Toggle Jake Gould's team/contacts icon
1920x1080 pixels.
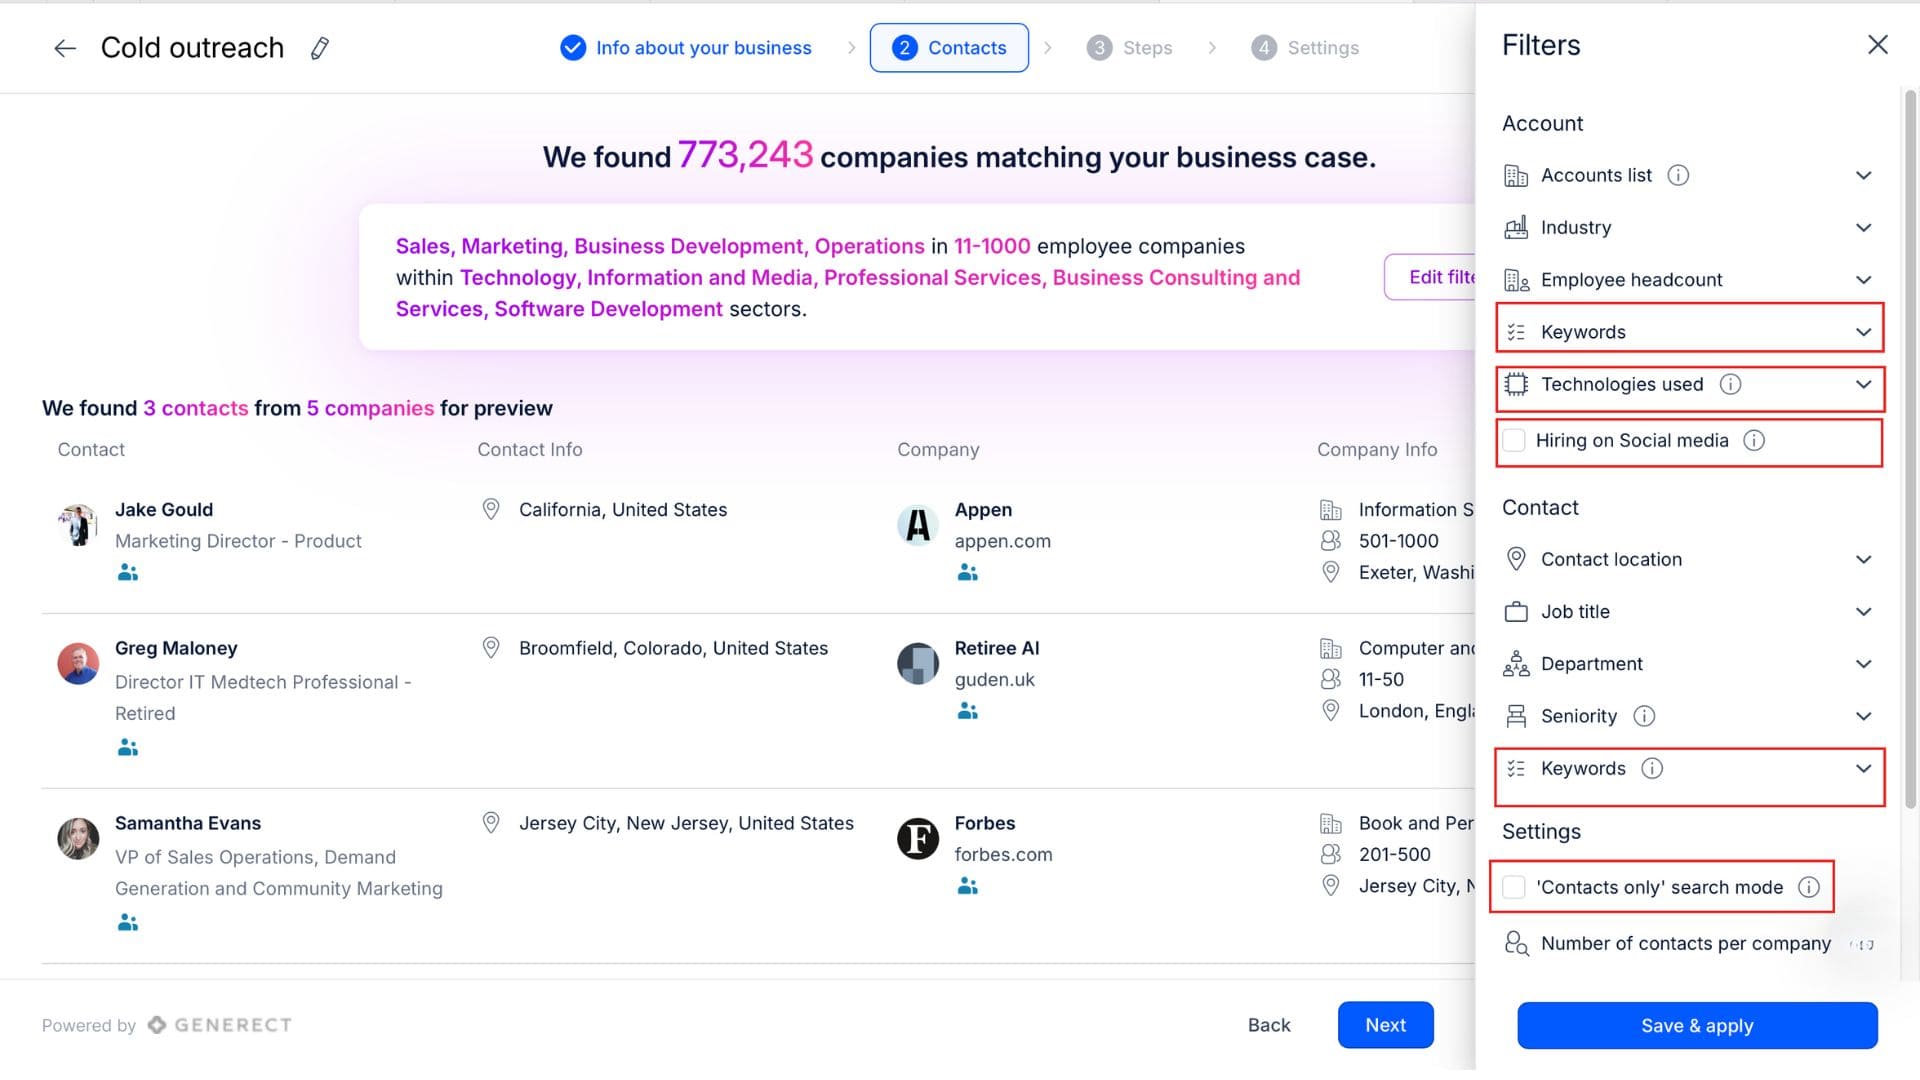click(127, 571)
